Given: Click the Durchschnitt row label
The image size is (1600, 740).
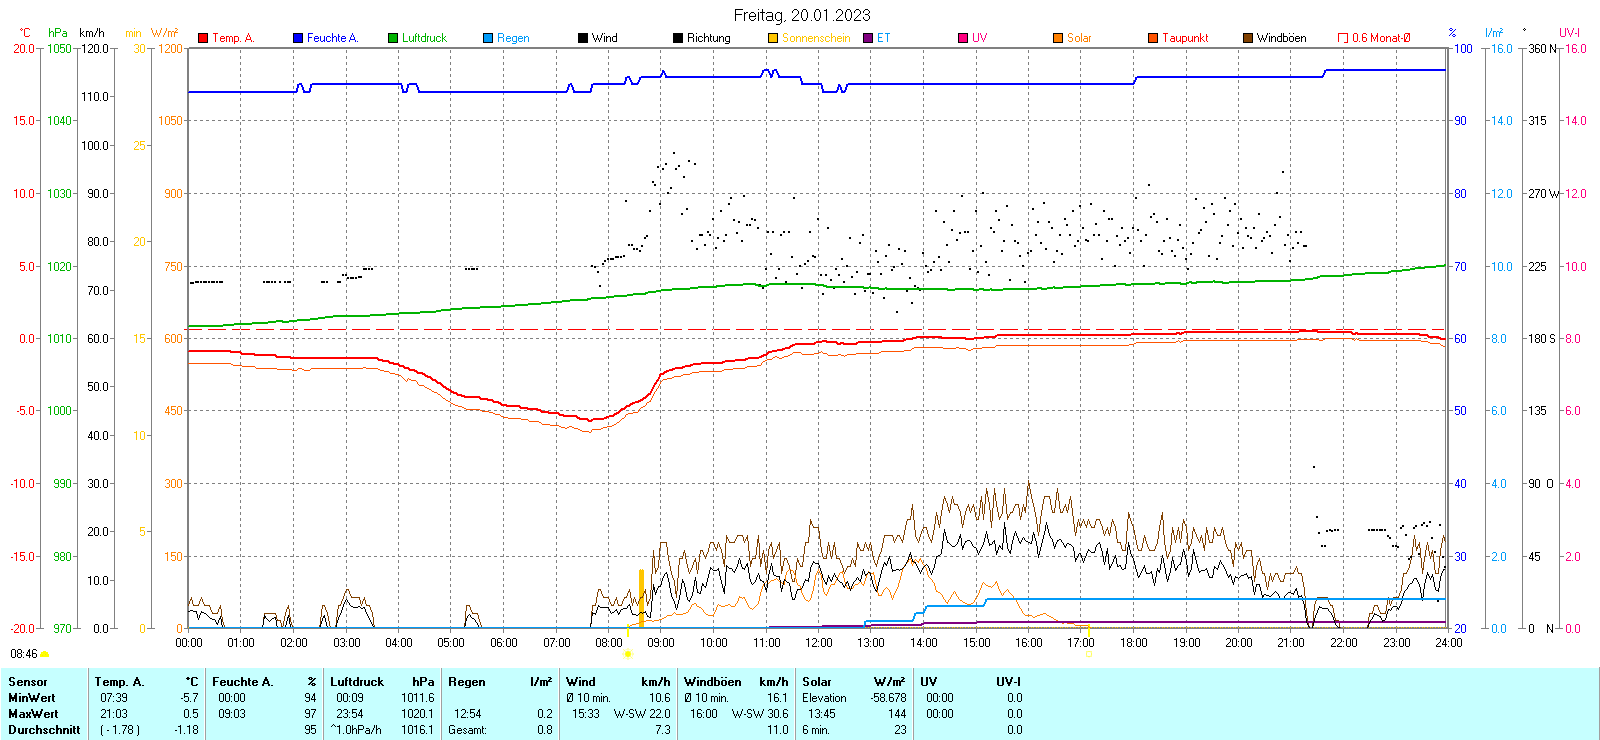Looking at the screenshot, I should pyautogui.click(x=42, y=730).
